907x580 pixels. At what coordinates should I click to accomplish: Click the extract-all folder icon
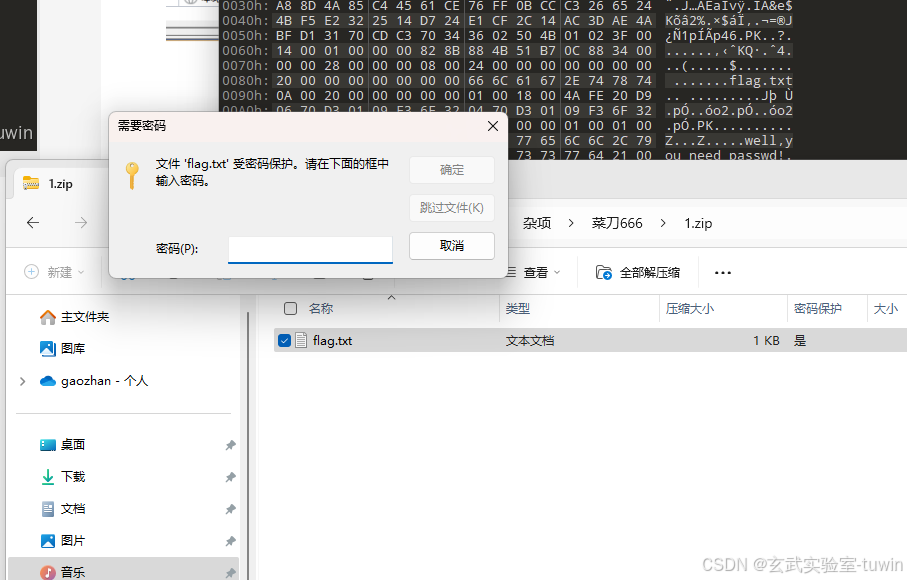click(604, 272)
